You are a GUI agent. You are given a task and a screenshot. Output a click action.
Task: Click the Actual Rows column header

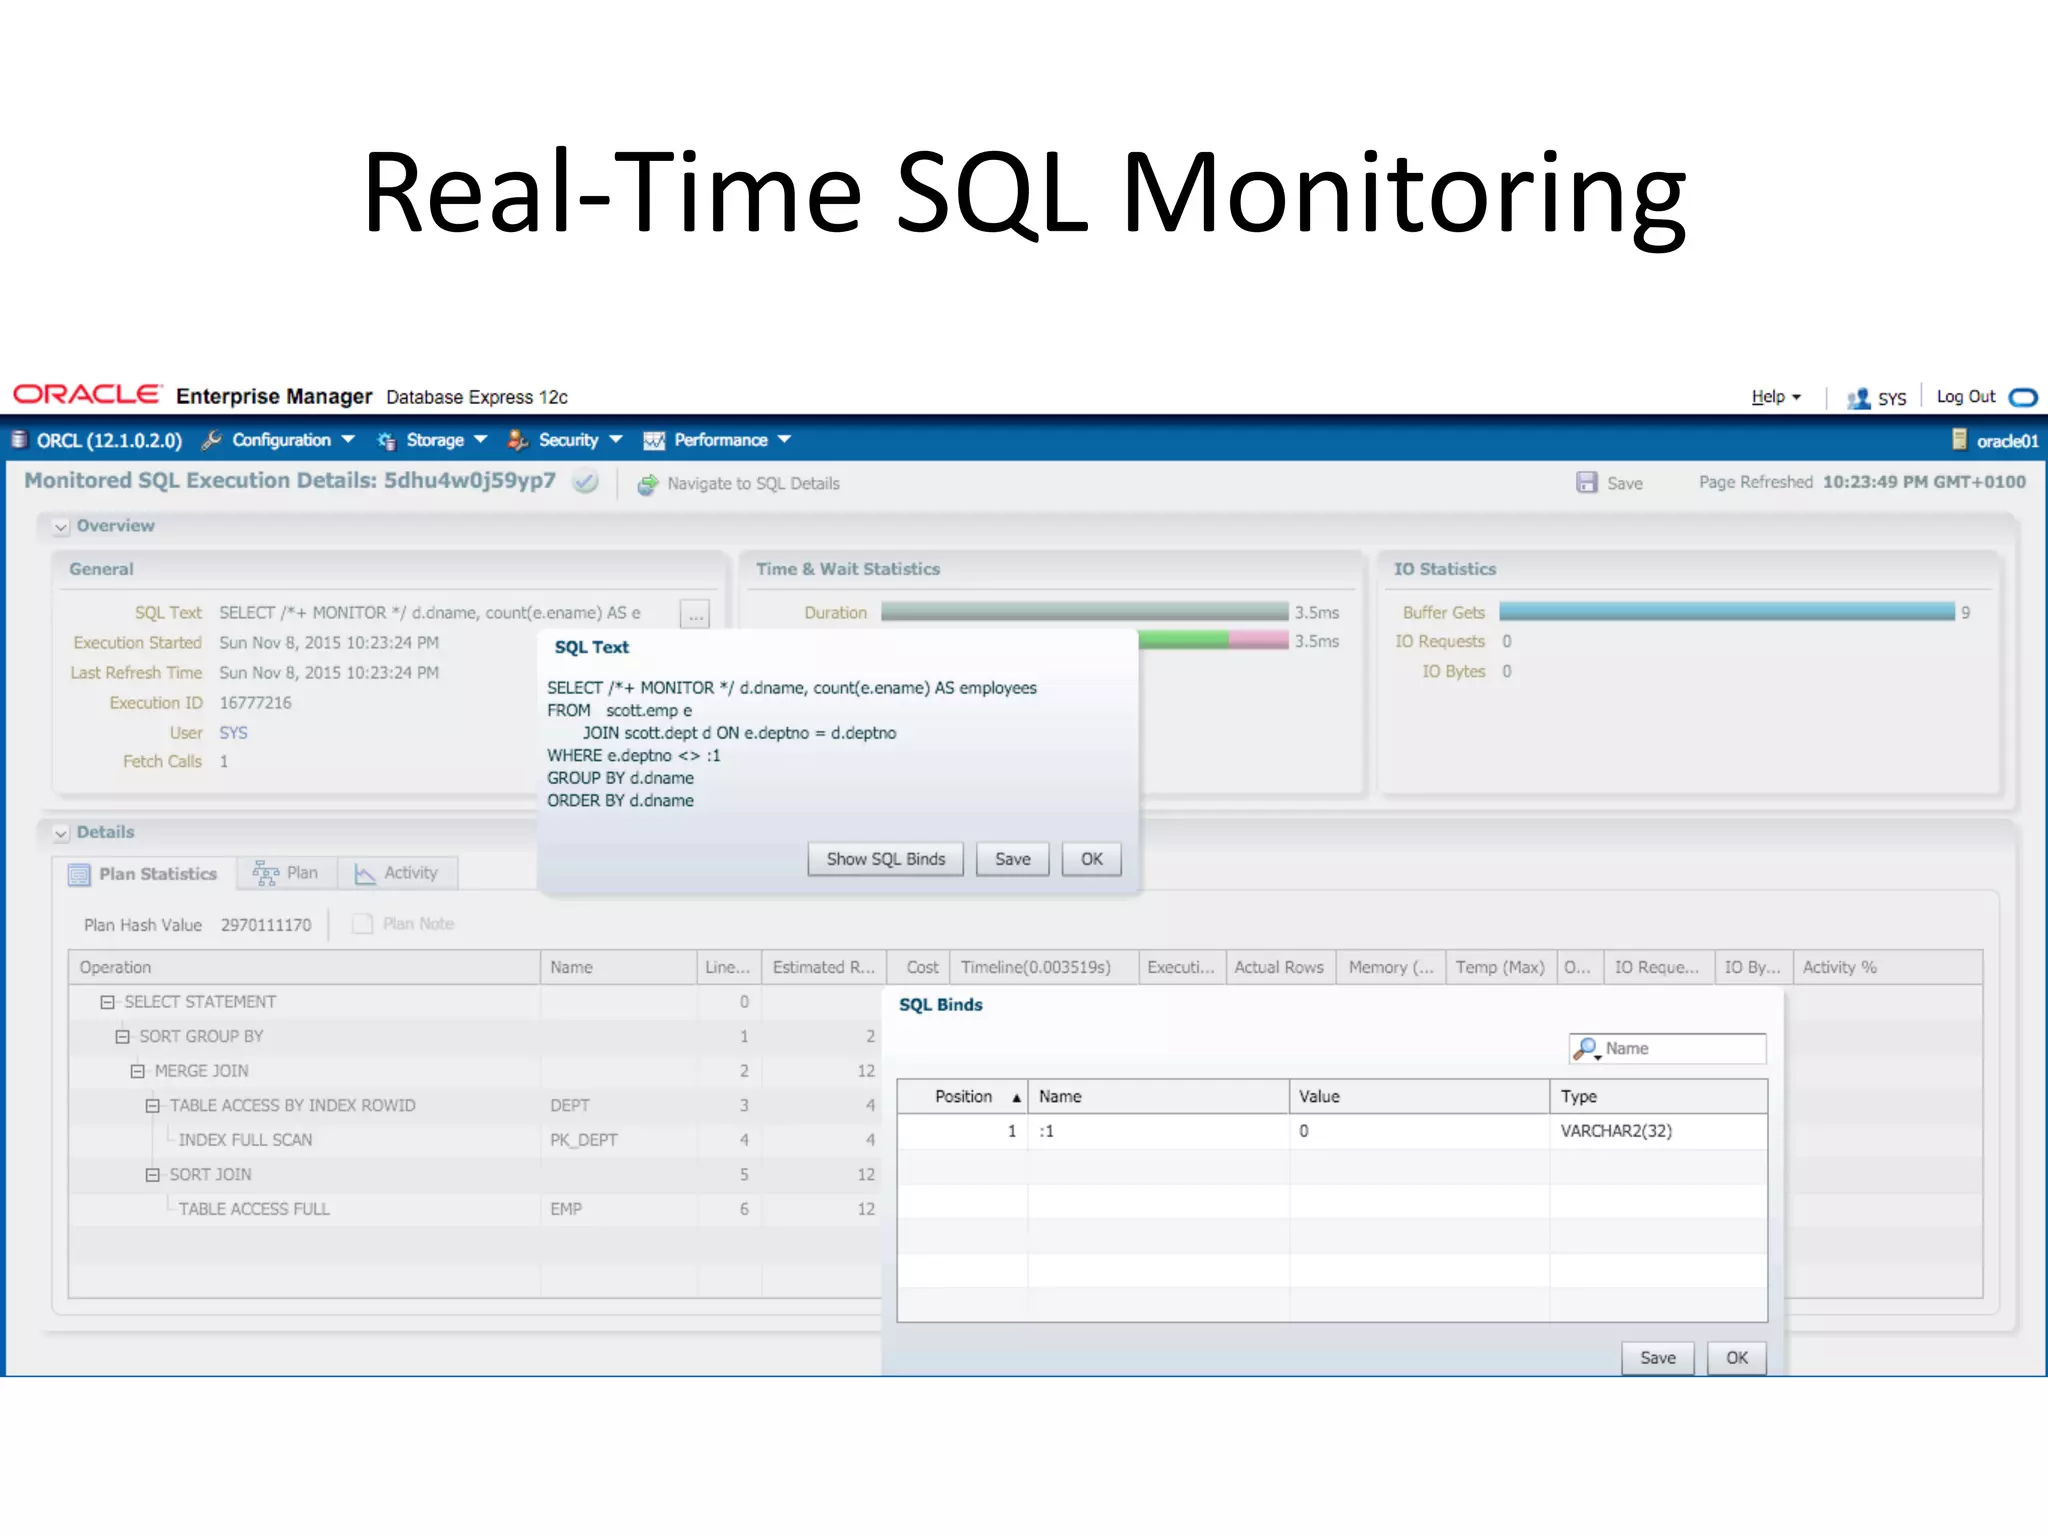(1279, 968)
